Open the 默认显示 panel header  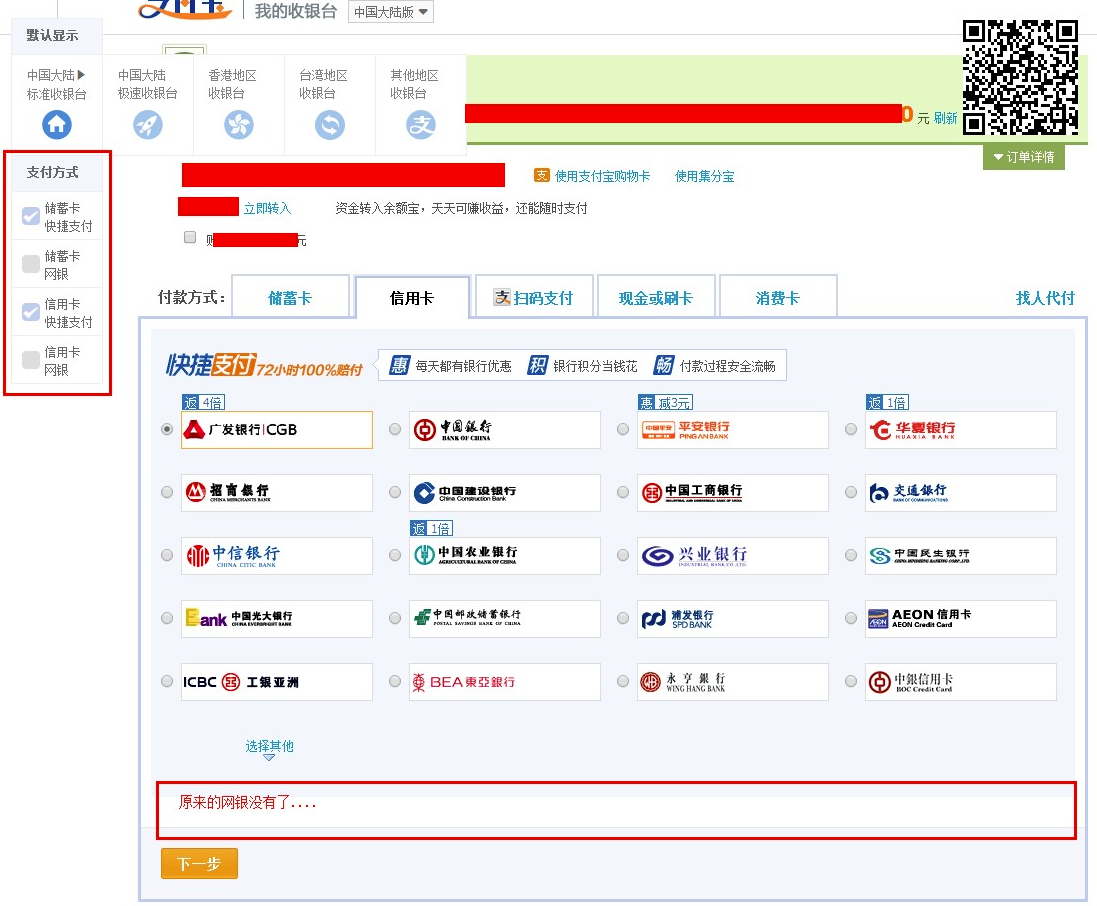(x=57, y=36)
